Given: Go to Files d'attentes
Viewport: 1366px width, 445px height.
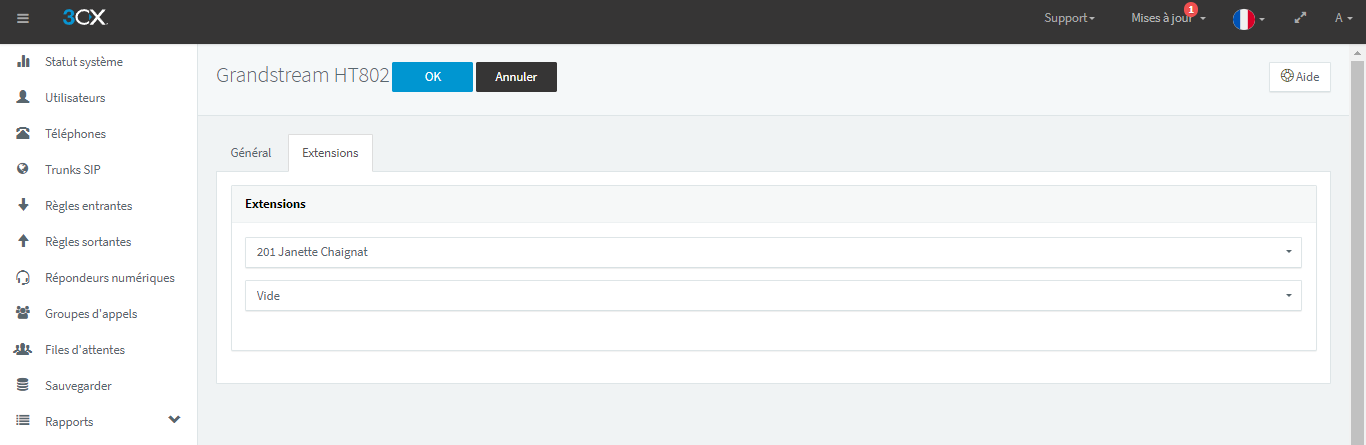Looking at the screenshot, I should pyautogui.click(x=85, y=350).
